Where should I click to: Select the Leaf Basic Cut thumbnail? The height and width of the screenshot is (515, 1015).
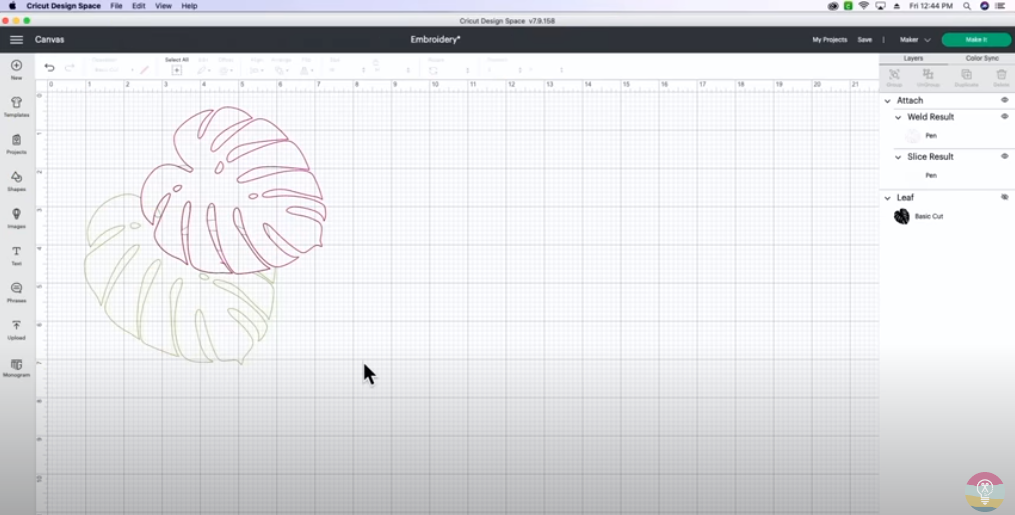[902, 216]
